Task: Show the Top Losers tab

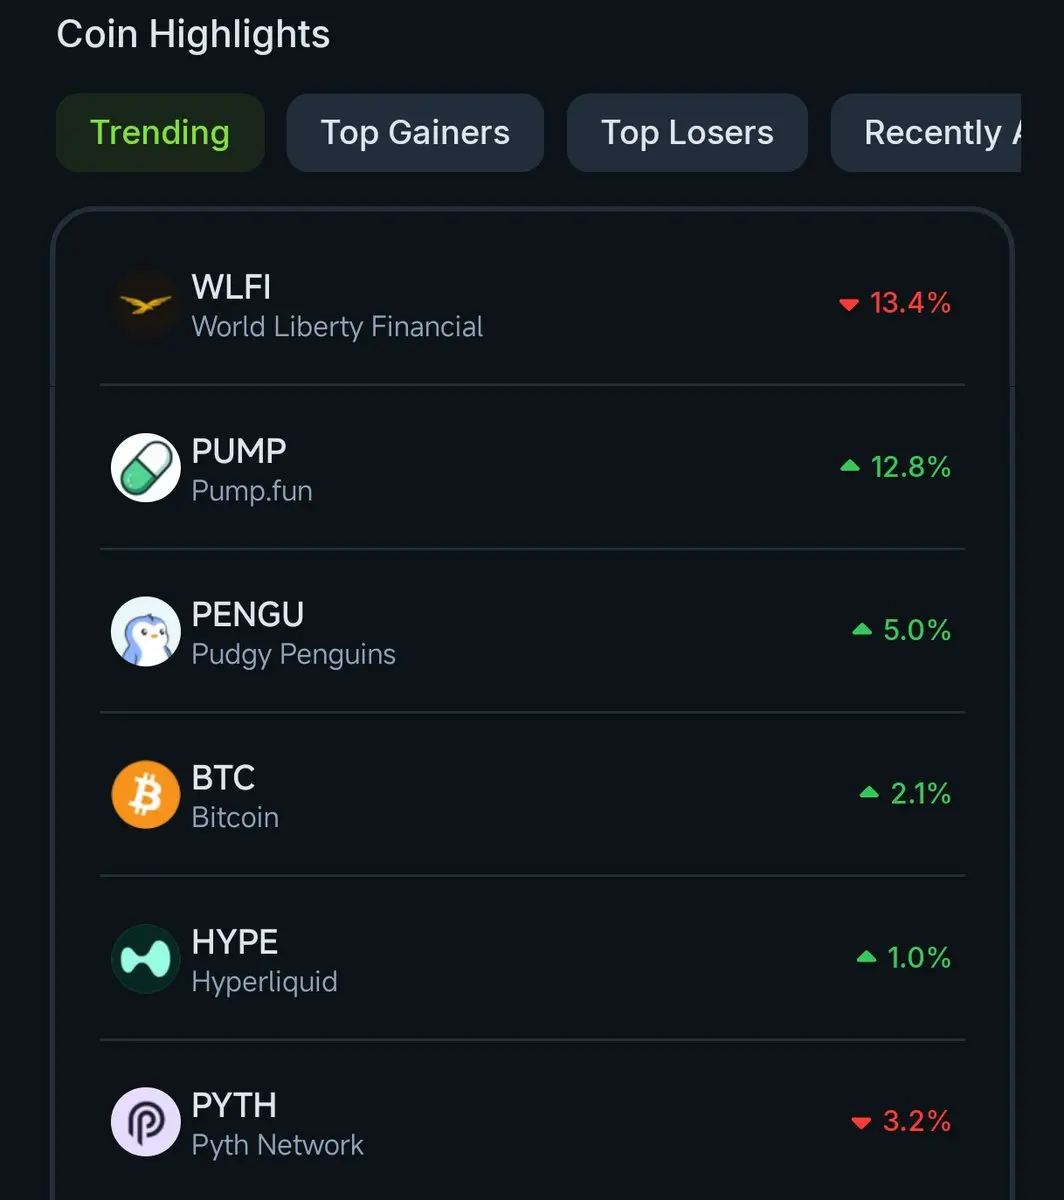Action: 687,133
